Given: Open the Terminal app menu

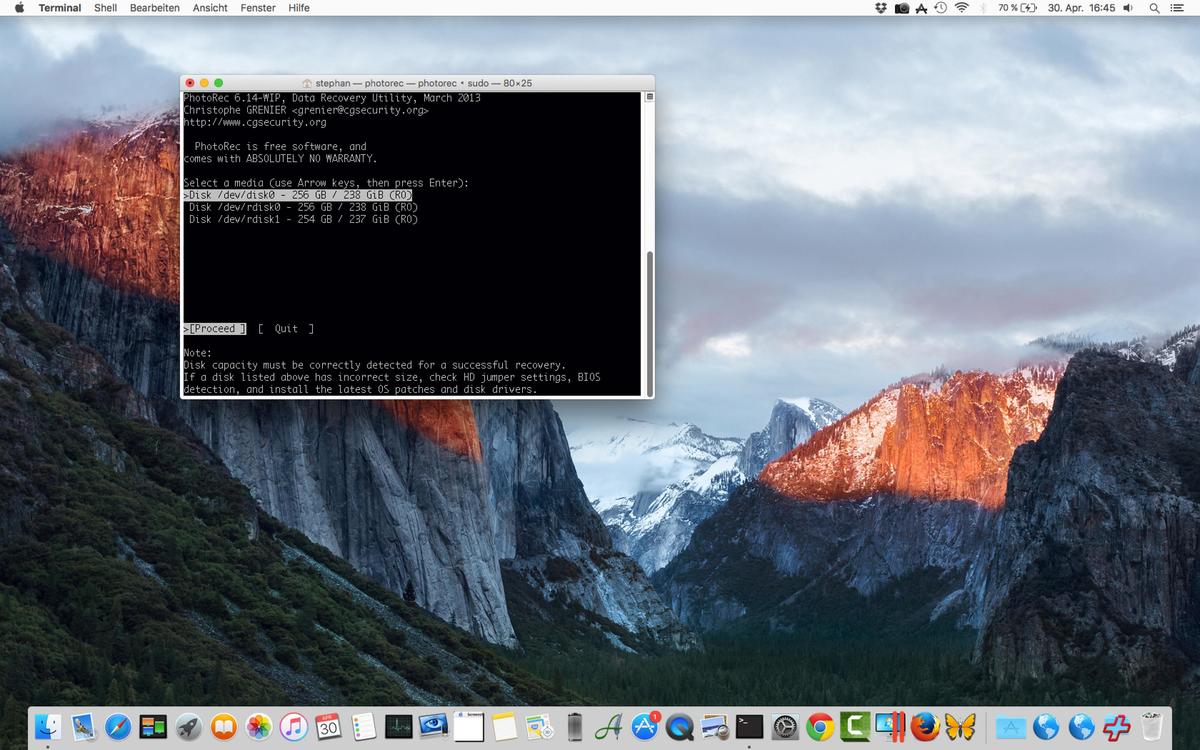Looking at the screenshot, I should click(x=60, y=8).
